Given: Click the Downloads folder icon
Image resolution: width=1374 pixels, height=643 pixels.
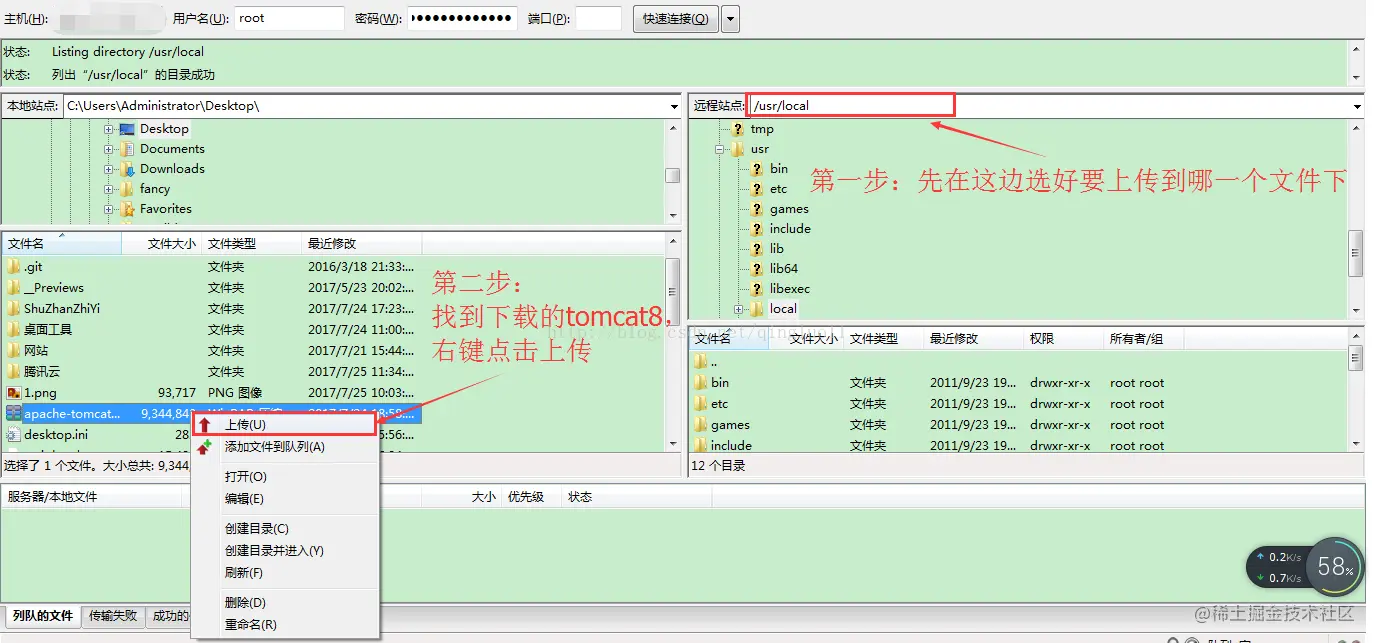Looking at the screenshot, I should [126, 169].
